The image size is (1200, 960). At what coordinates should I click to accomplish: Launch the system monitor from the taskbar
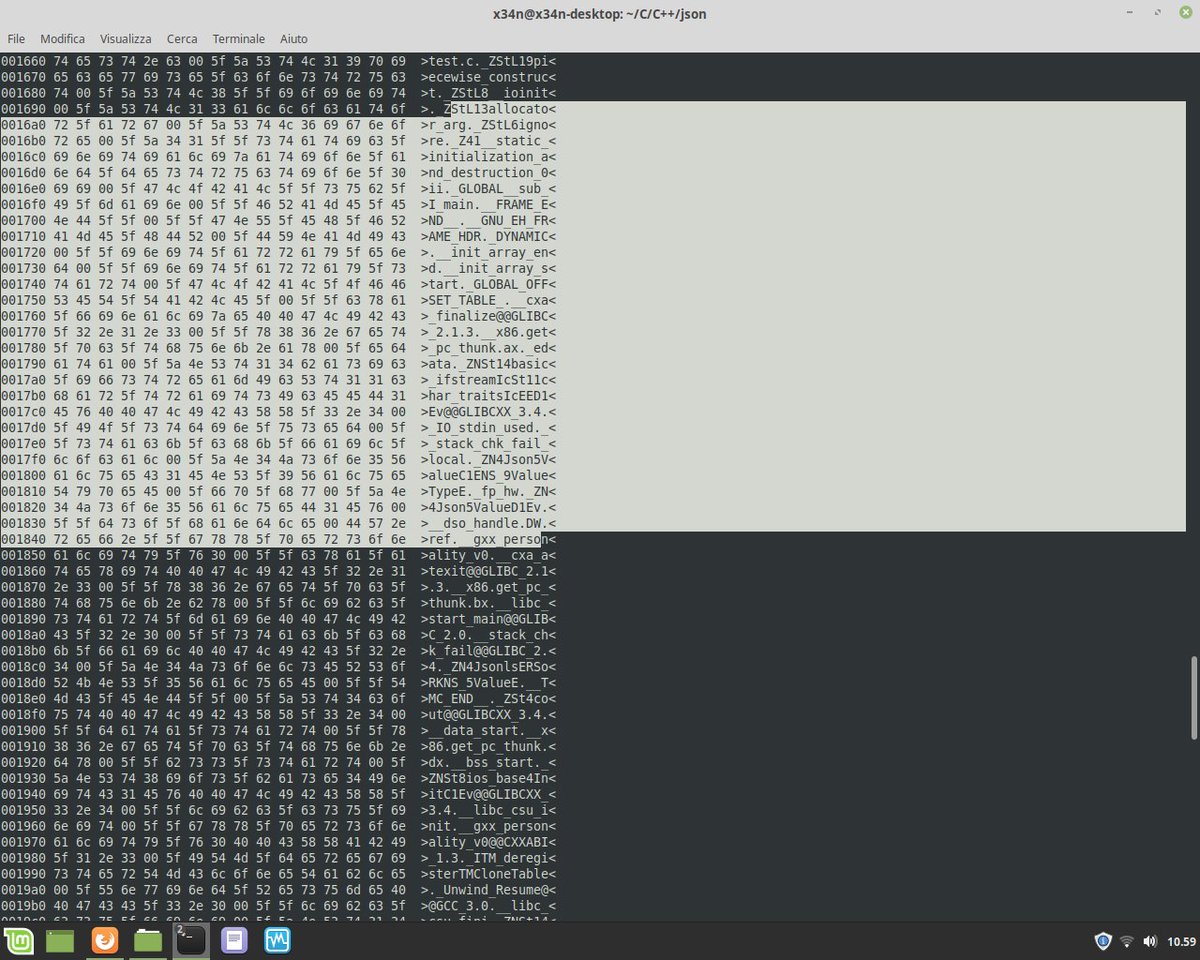point(277,940)
